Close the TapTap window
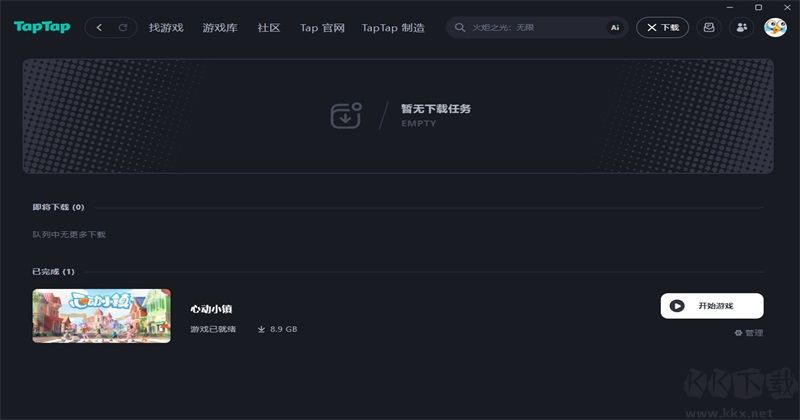Viewport: 800px width, 420px height. click(x=787, y=7)
